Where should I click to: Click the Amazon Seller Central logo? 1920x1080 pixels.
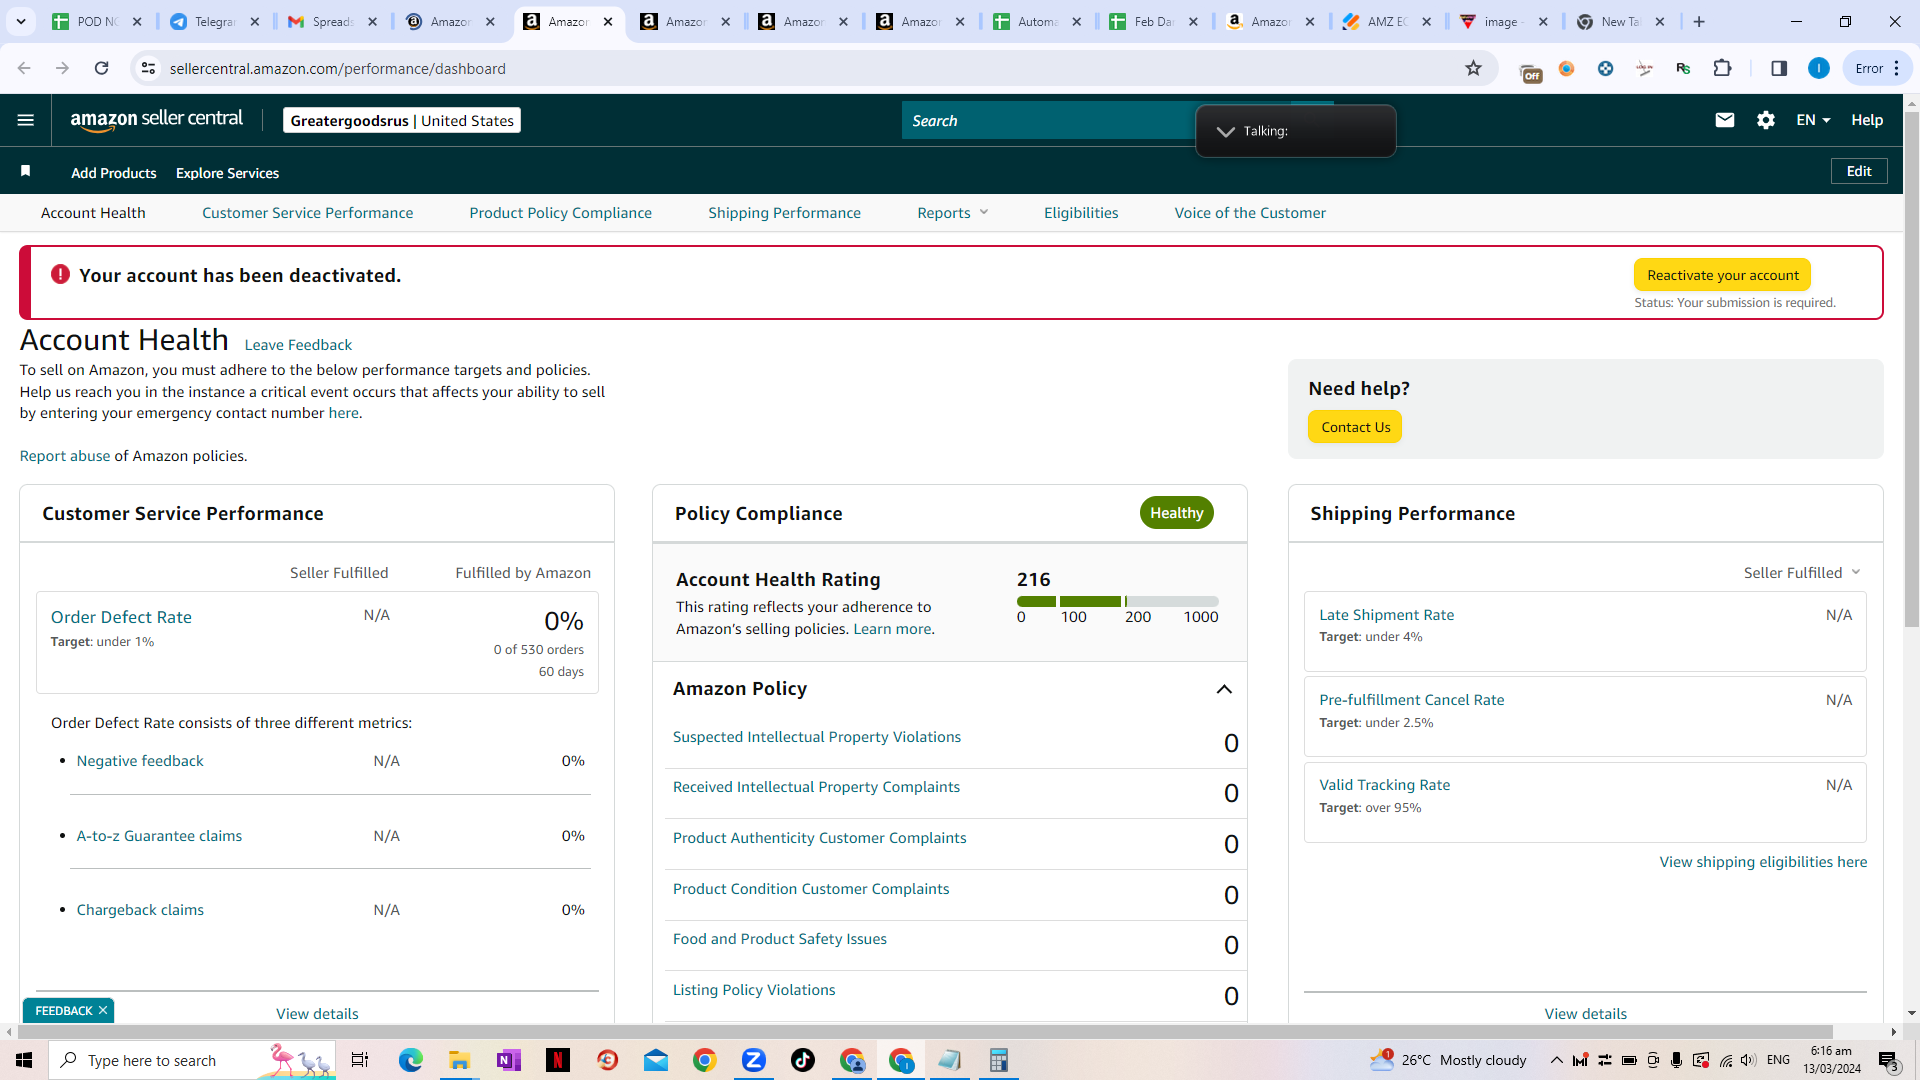click(x=157, y=120)
